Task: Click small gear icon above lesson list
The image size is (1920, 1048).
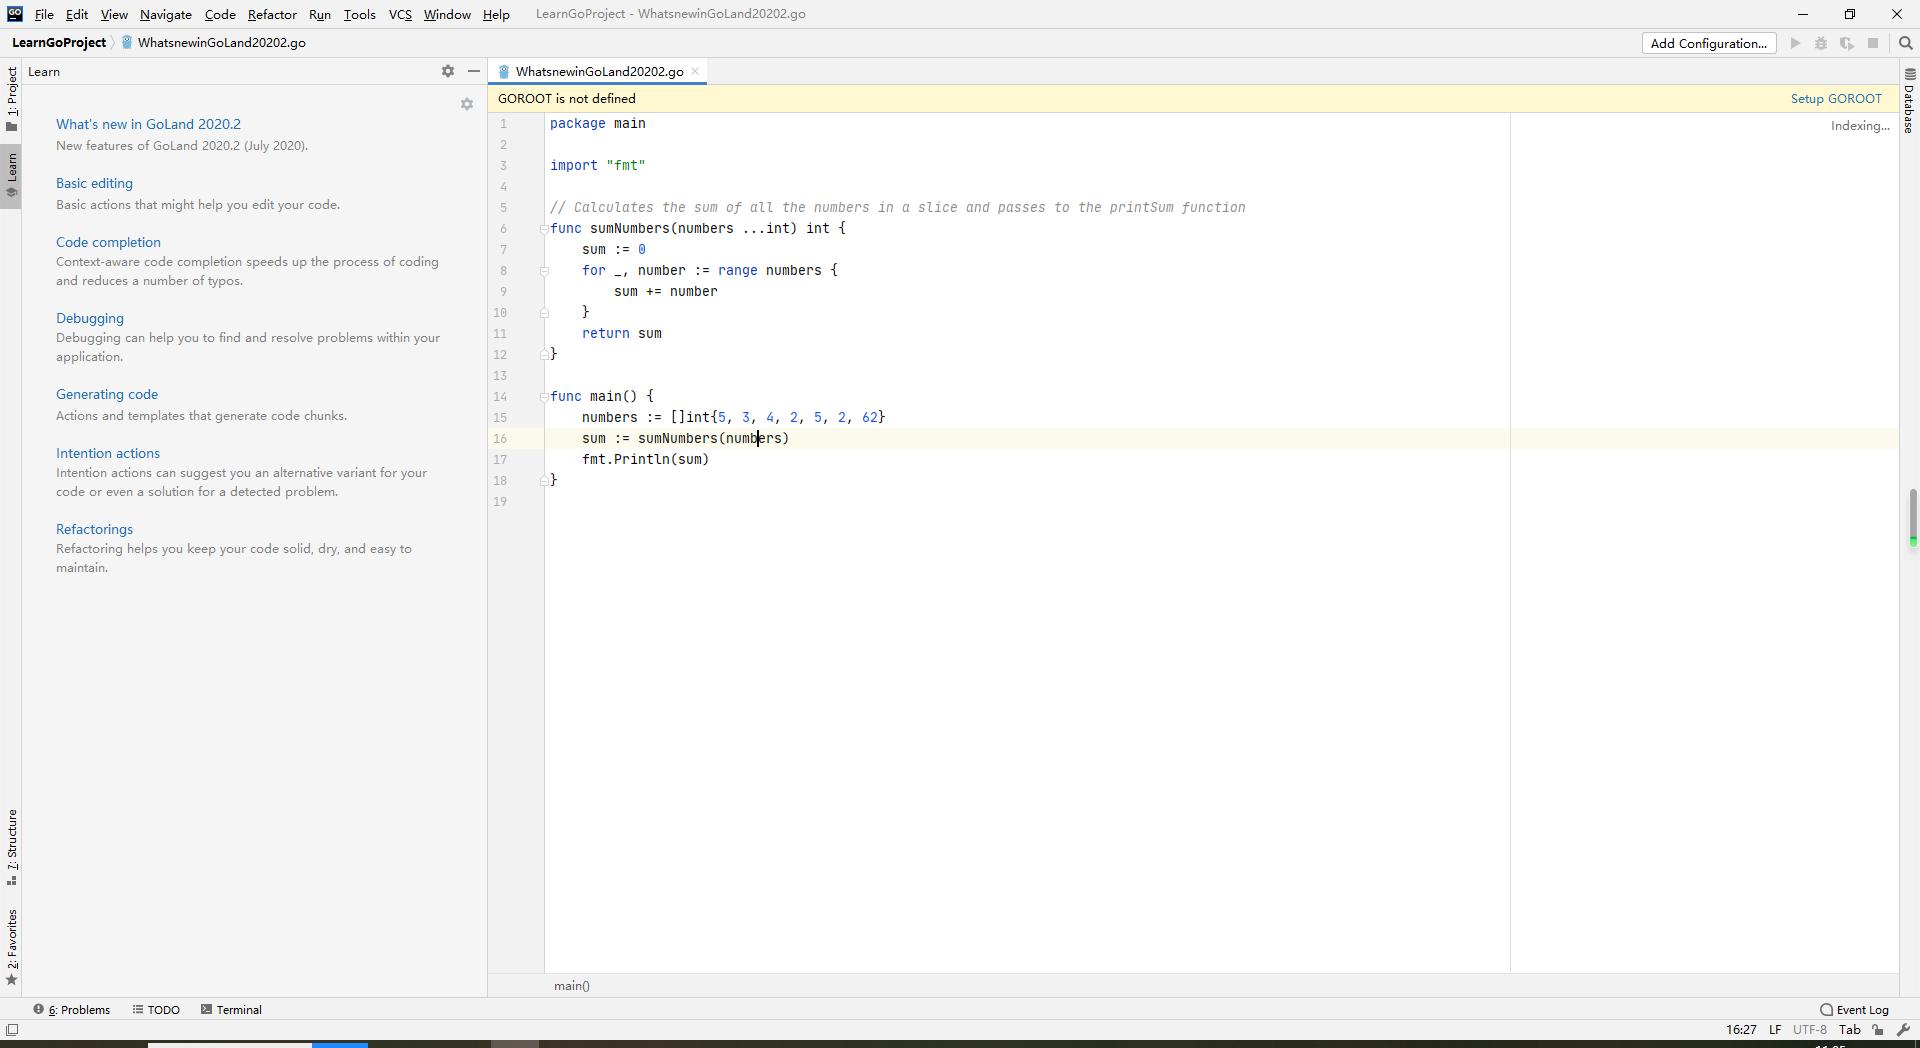Action: 466,104
